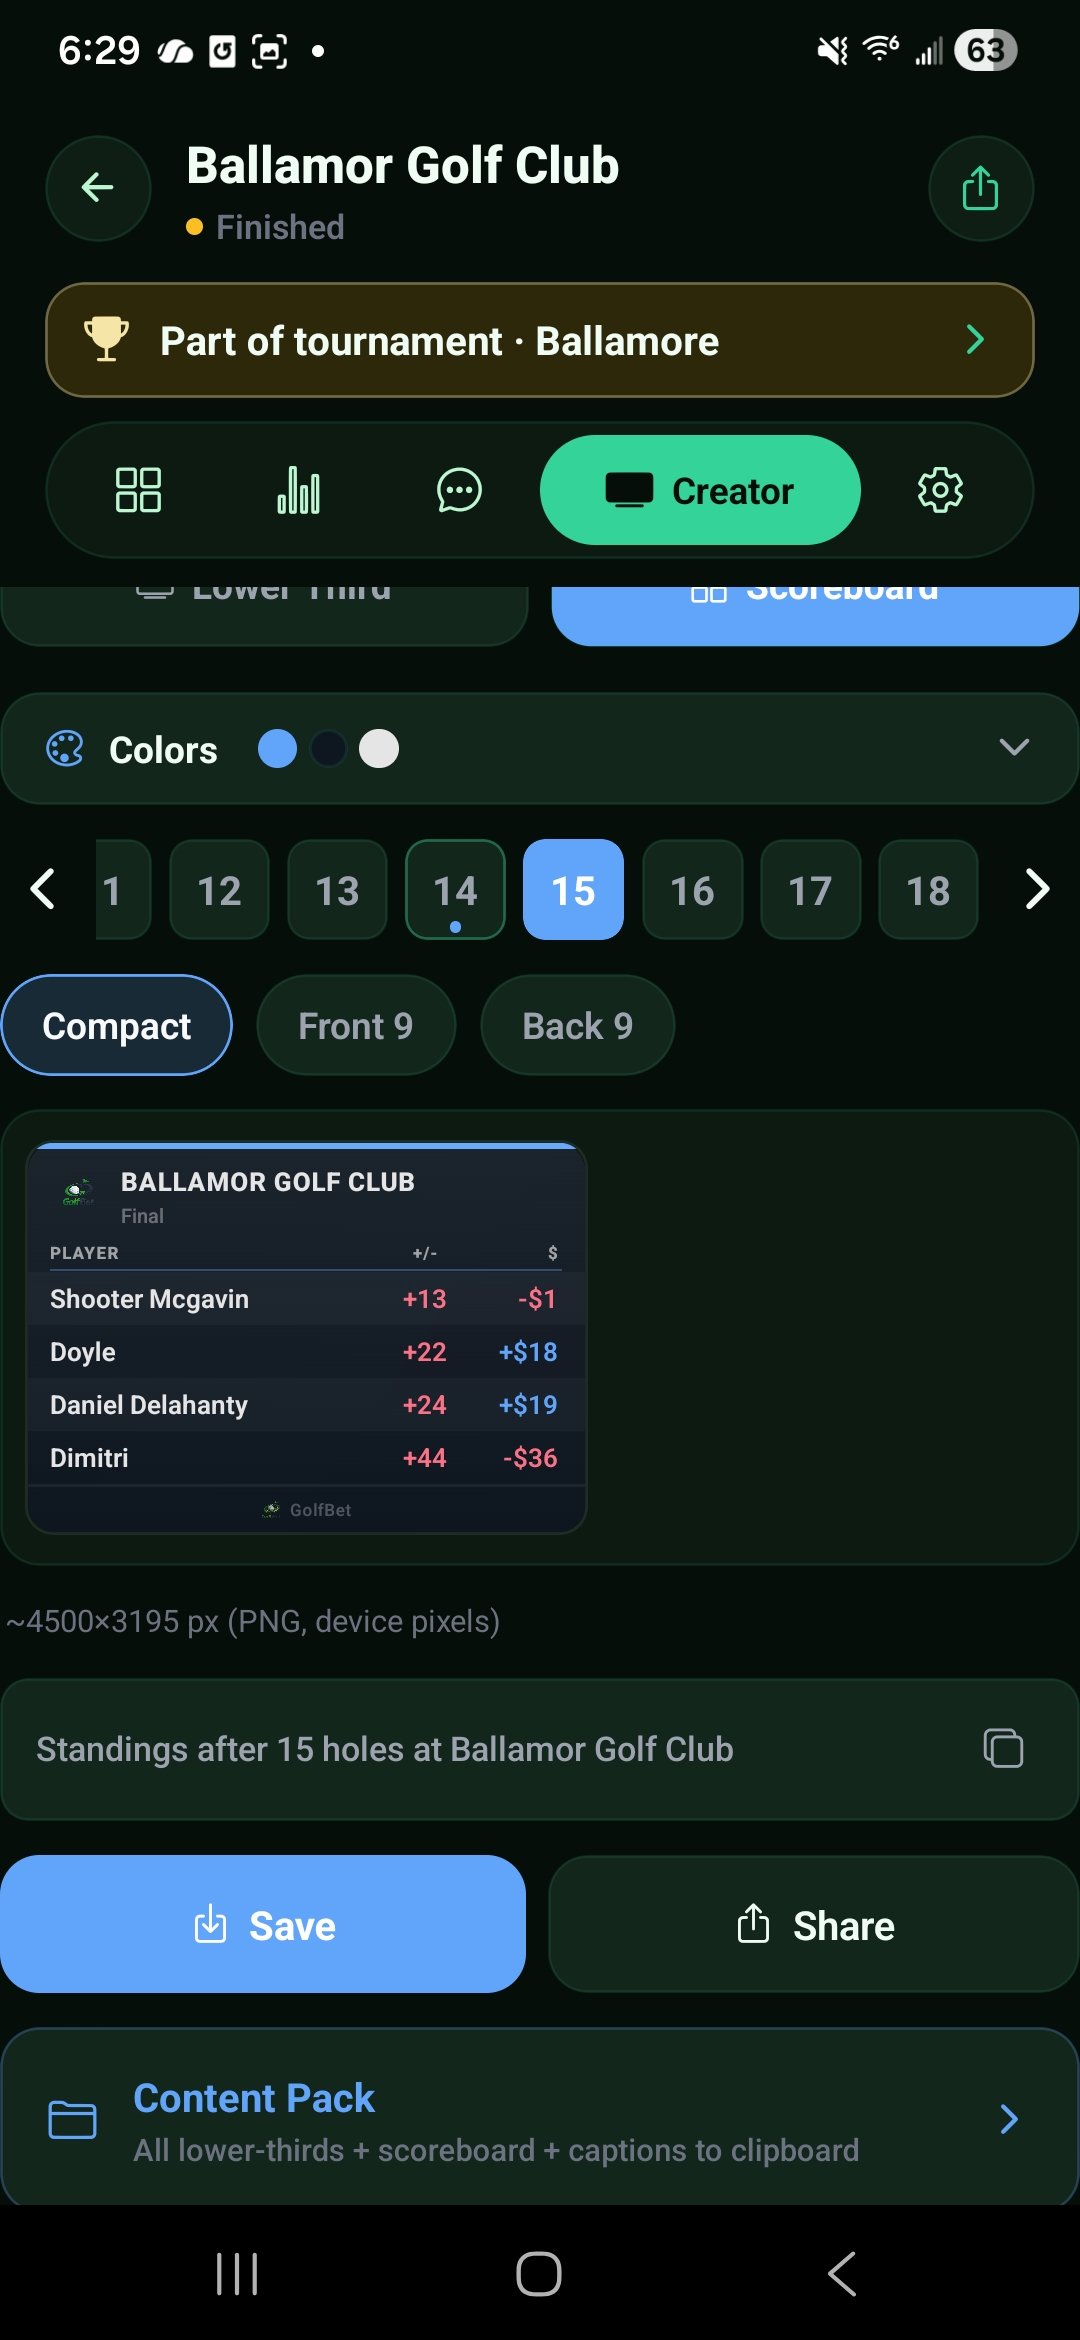Switch scoring to Front 9
This screenshot has width=1080, height=2340.
point(356,1025)
